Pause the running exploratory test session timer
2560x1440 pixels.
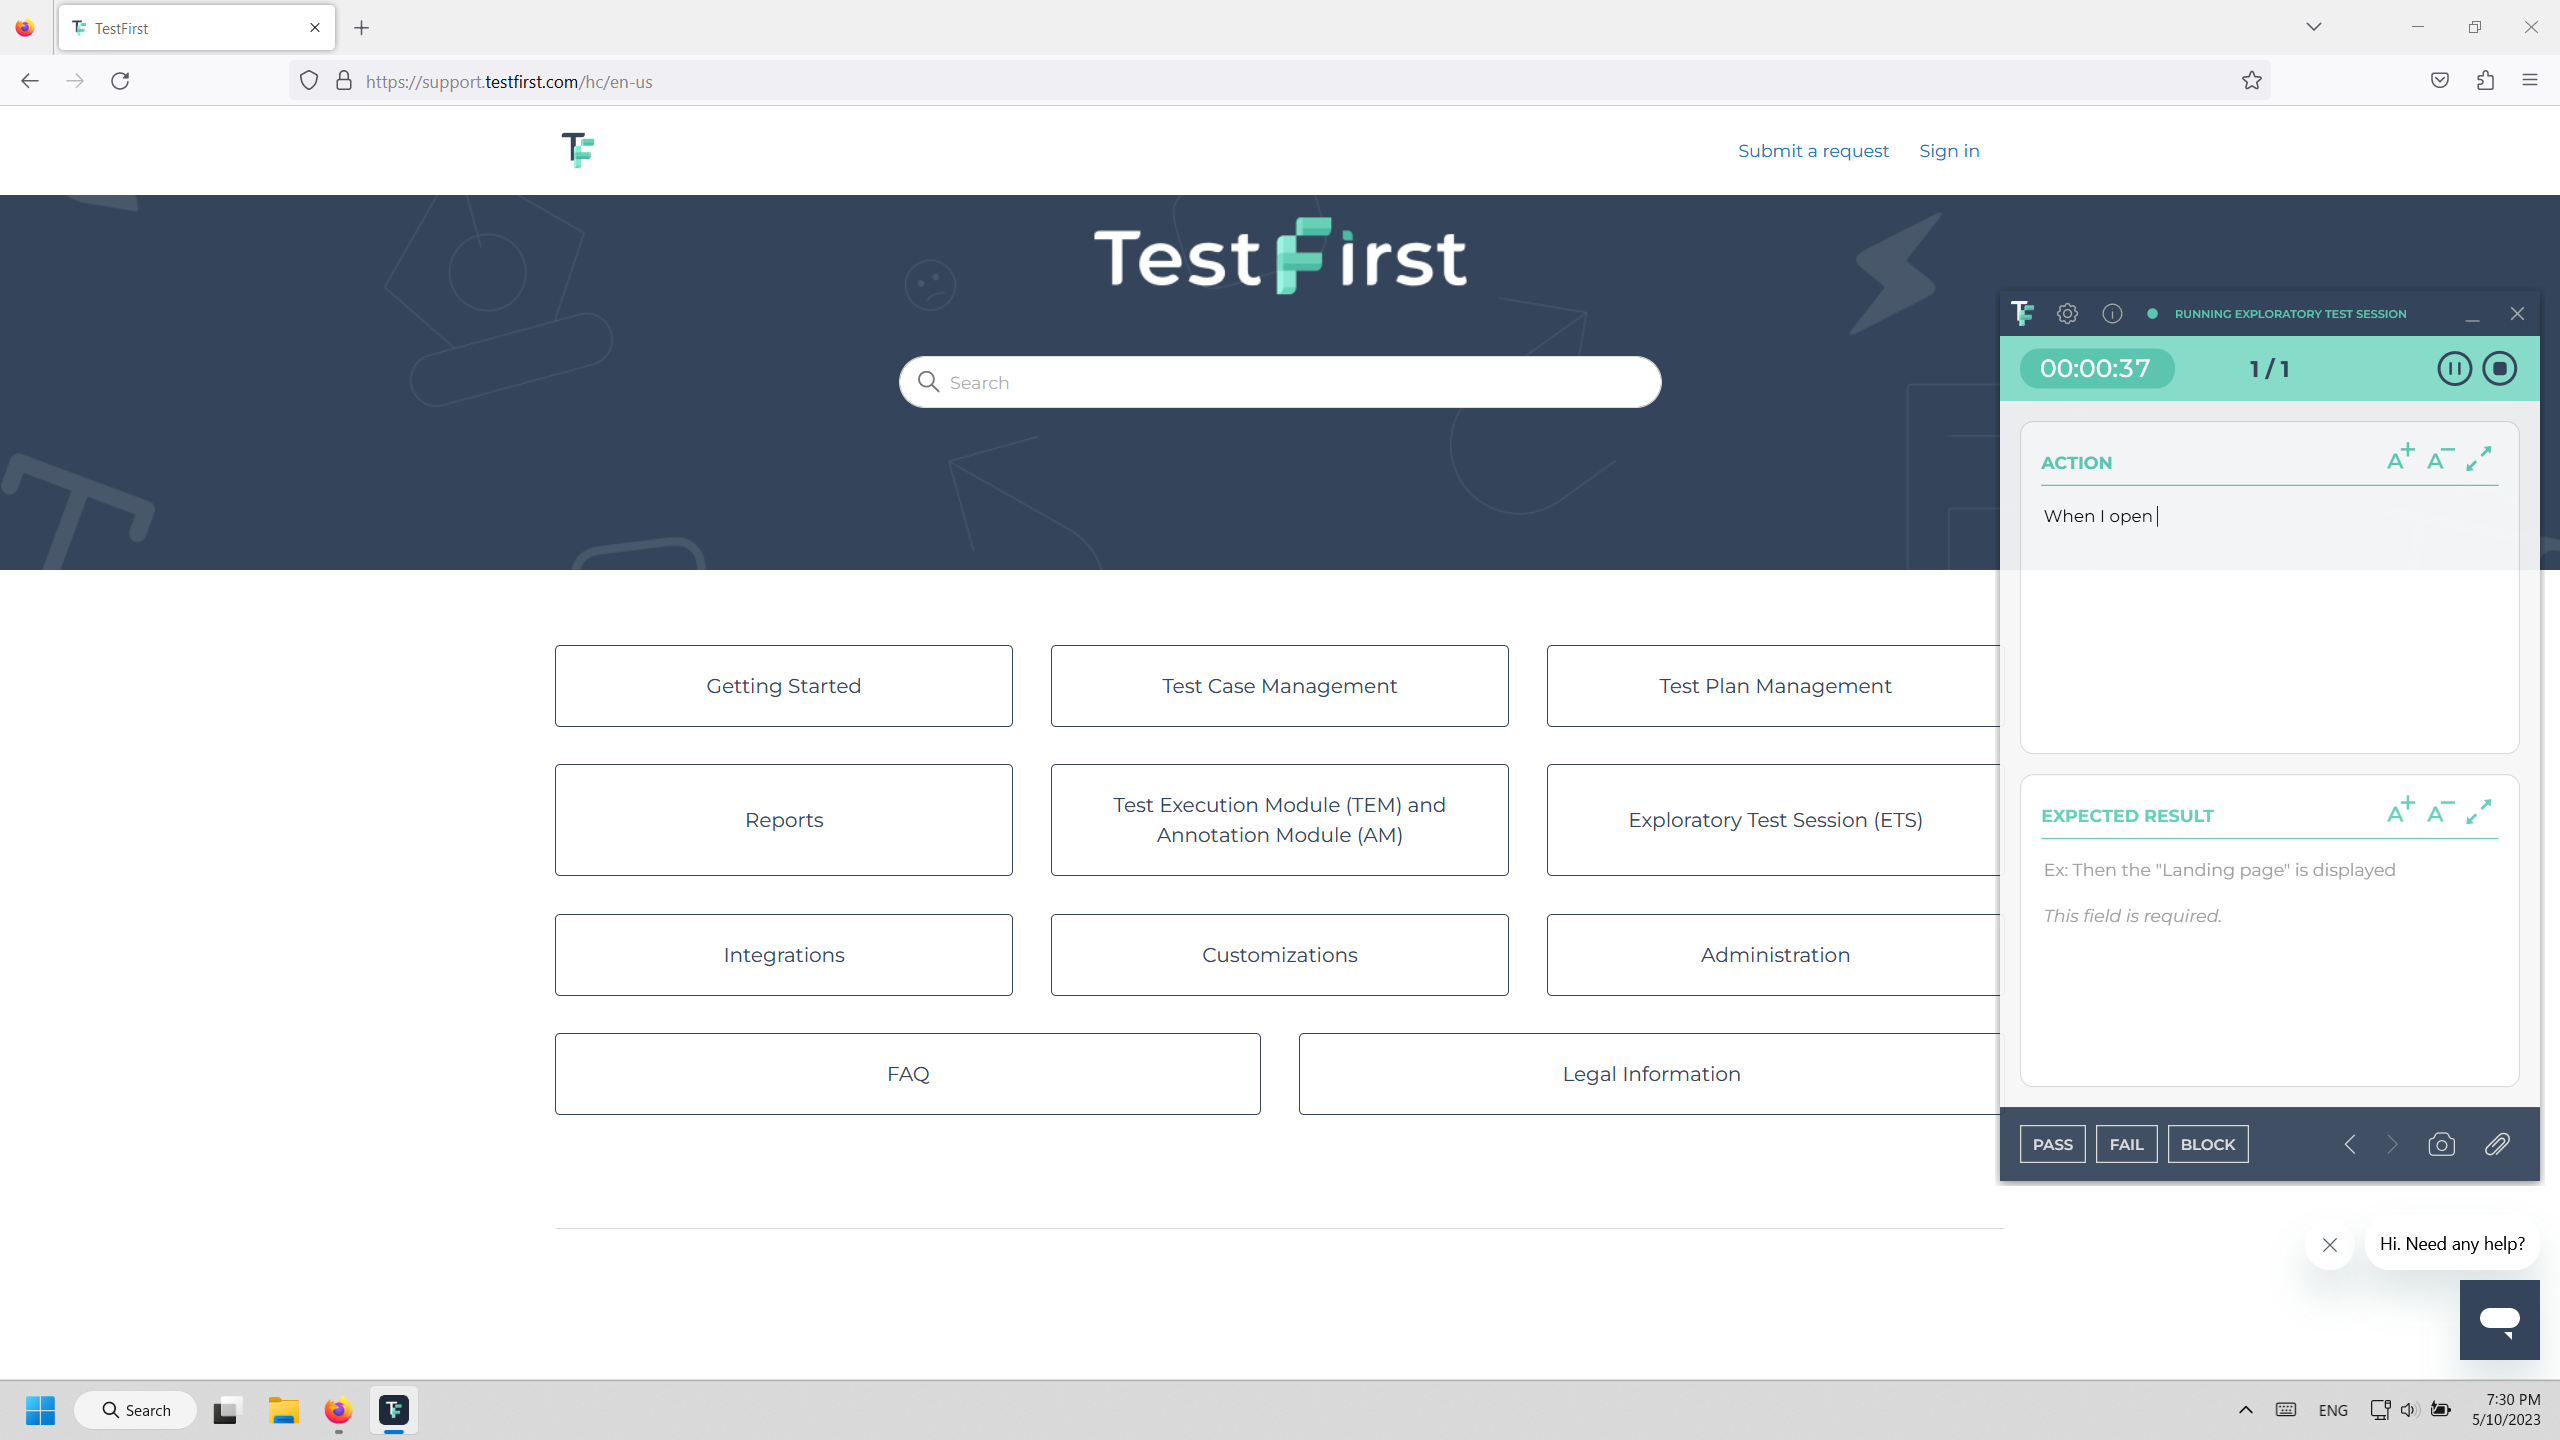2454,368
